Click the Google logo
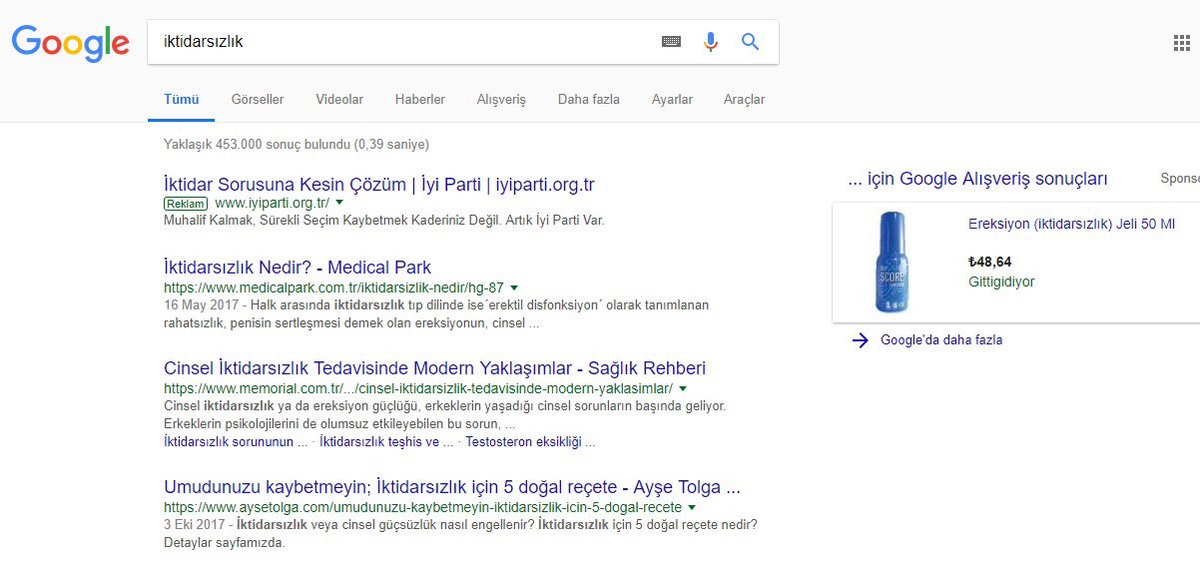The height and width of the screenshot is (573, 1200). [70, 41]
